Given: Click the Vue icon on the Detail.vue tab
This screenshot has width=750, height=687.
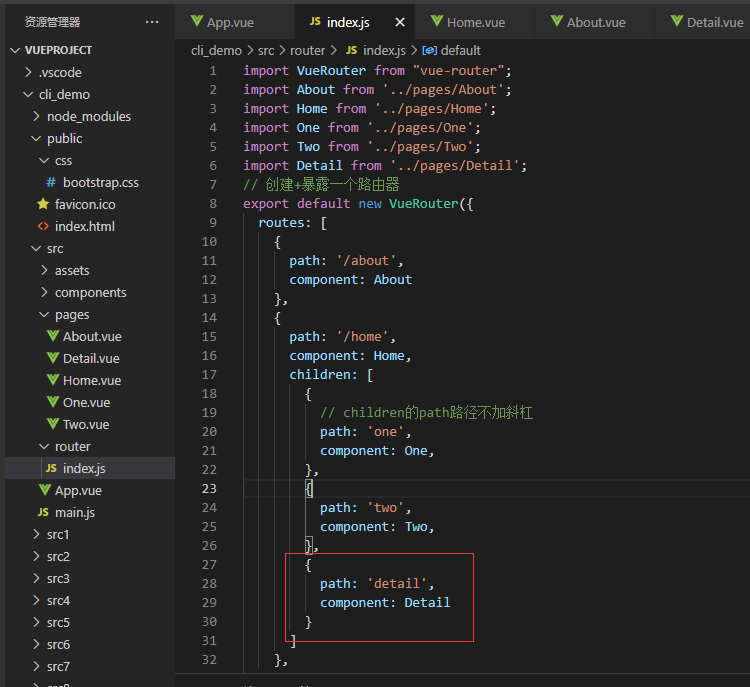Looking at the screenshot, I should coord(677,21).
